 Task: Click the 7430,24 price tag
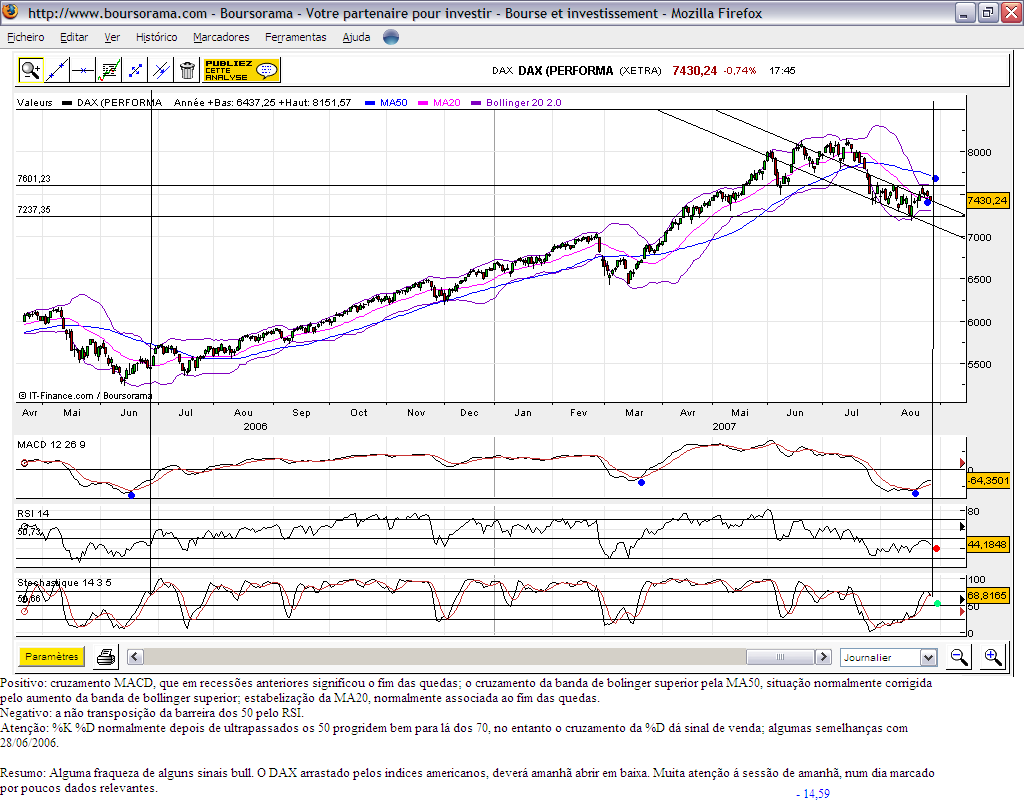[x=987, y=200]
